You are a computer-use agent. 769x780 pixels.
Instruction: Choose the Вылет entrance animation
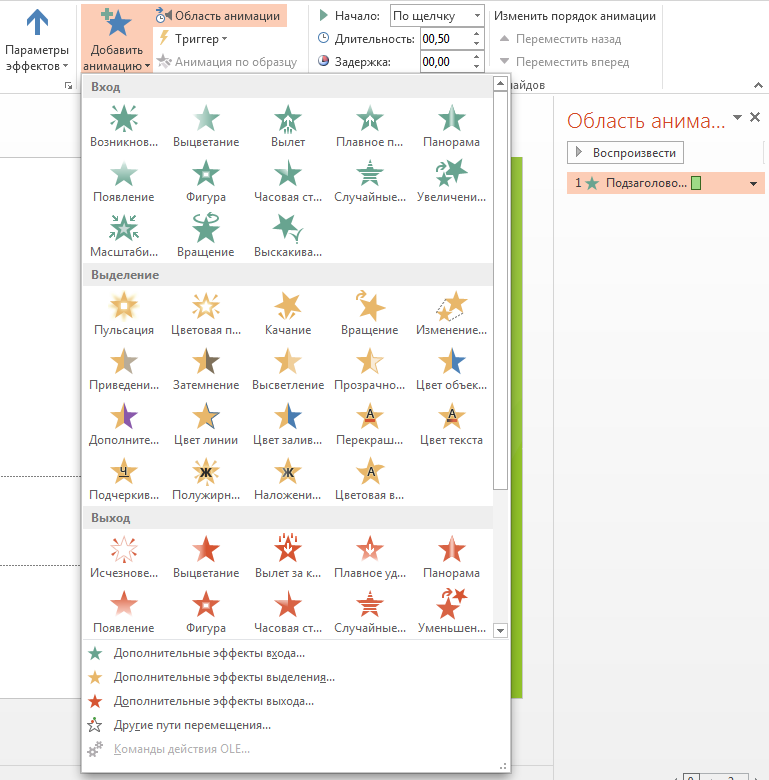click(x=288, y=126)
